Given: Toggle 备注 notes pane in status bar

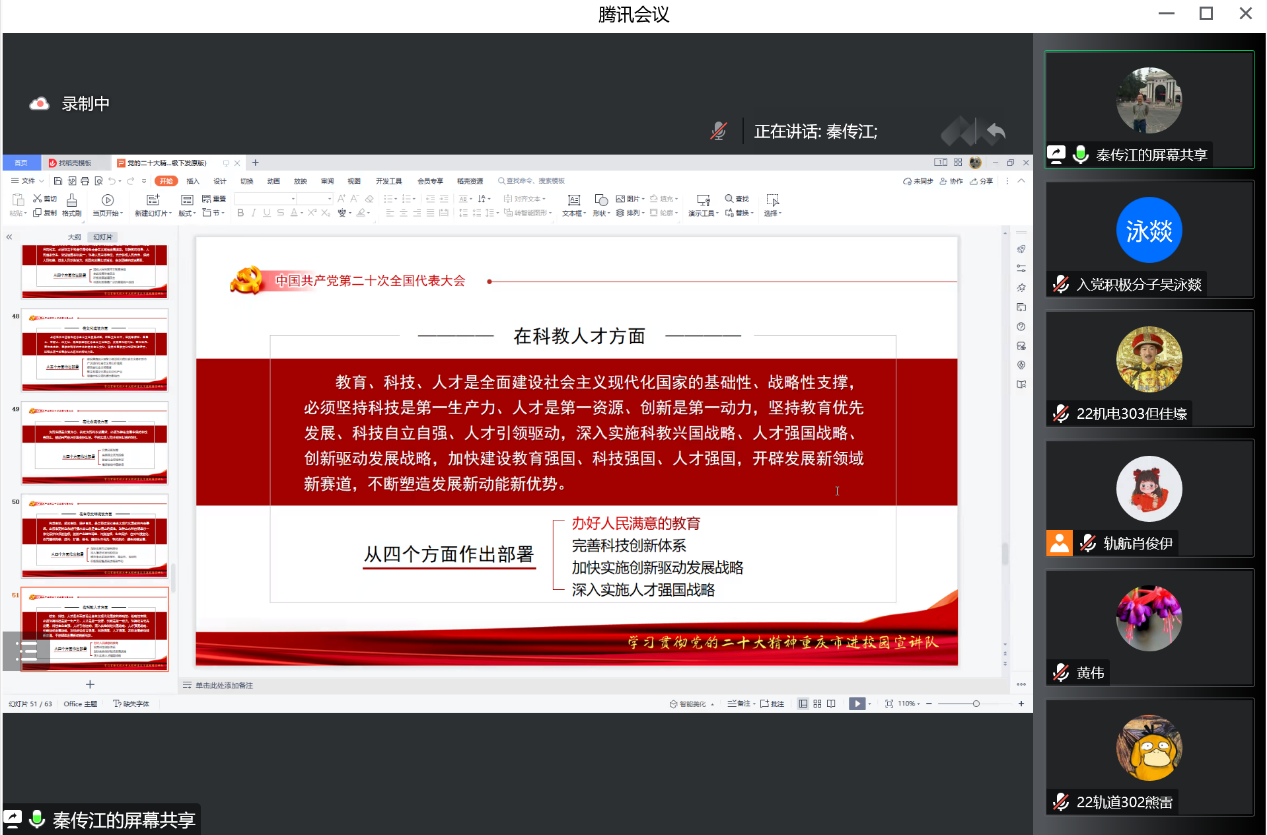Looking at the screenshot, I should point(741,704).
